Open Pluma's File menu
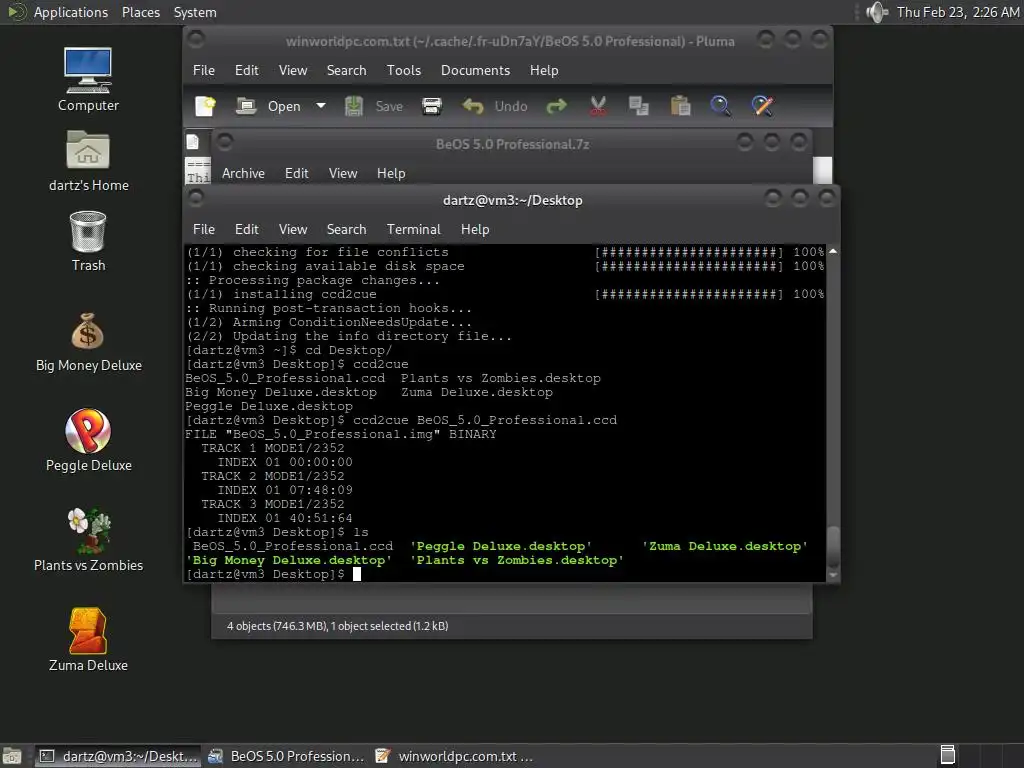Screen dimensions: 1024x768 coord(204,70)
